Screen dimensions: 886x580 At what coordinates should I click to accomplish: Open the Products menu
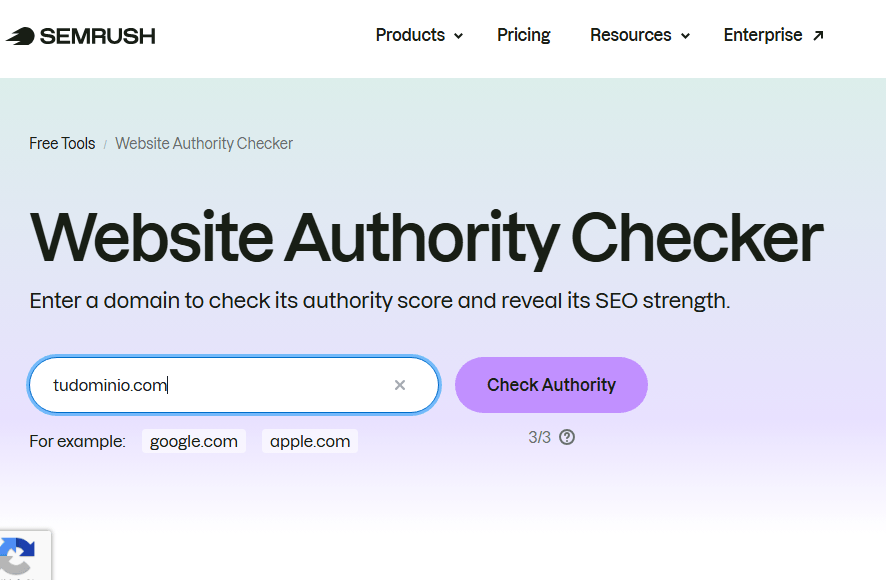tap(410, 35)
